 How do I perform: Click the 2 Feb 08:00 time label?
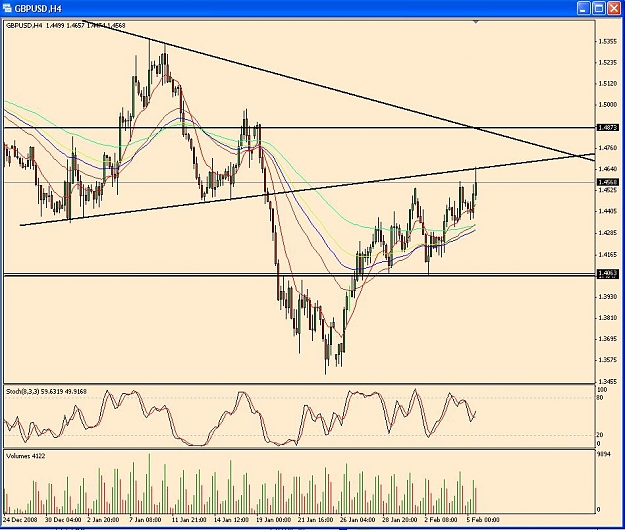click(x=441, y=520)
